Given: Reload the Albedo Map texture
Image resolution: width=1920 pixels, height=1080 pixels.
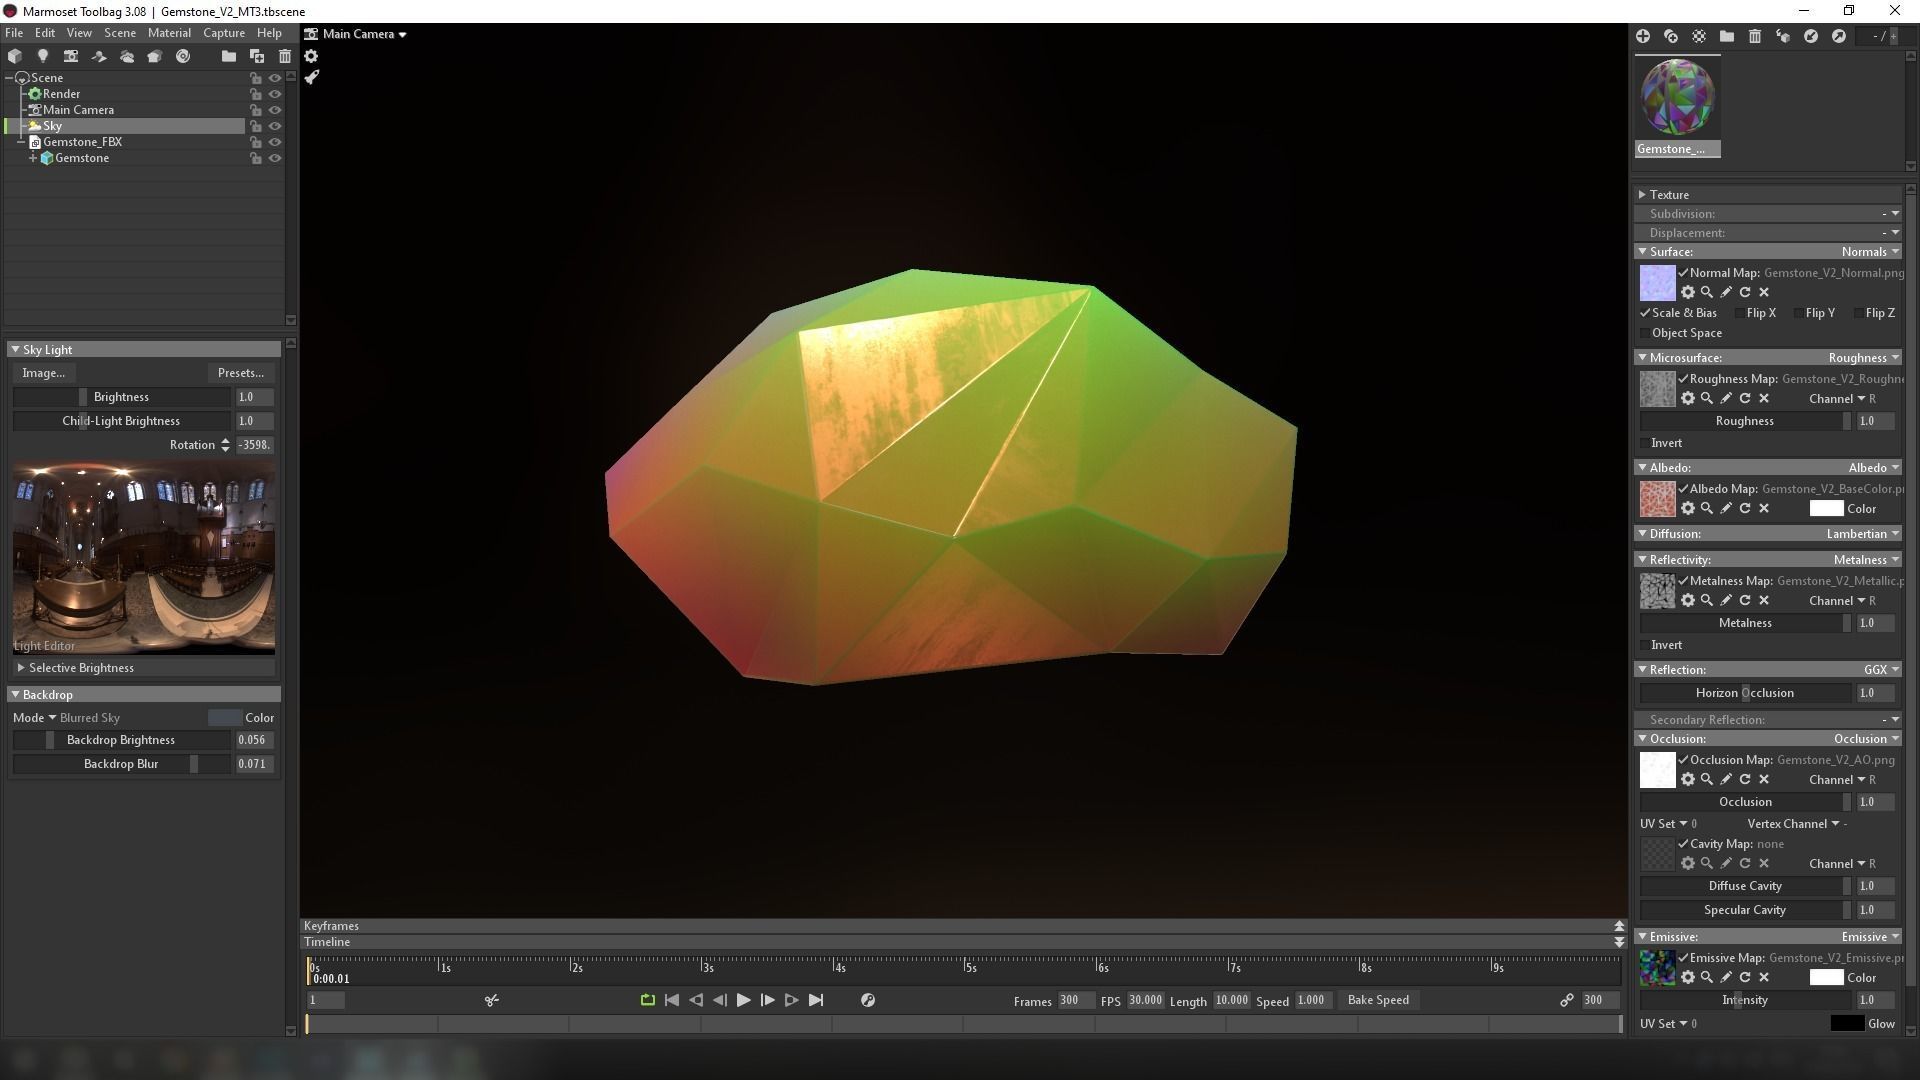Looking at the screenshot, I should tap(1745, 508).
